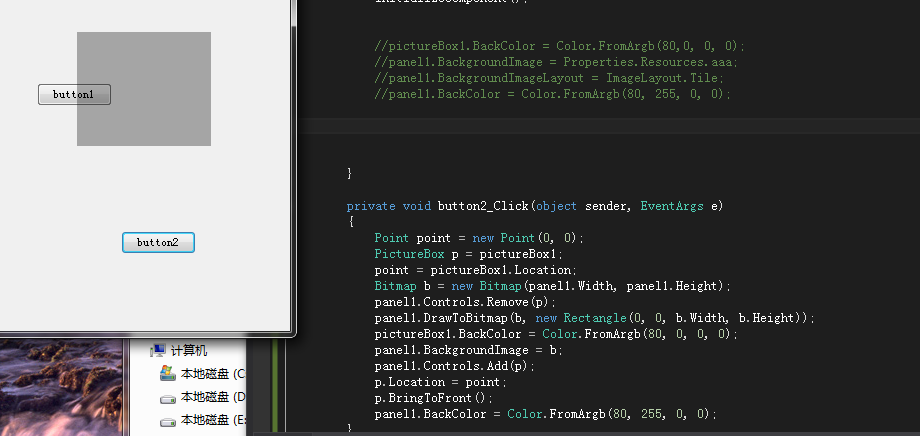Click the uncommented pictureBox1.BackColor assignment line

pos(556,334)
